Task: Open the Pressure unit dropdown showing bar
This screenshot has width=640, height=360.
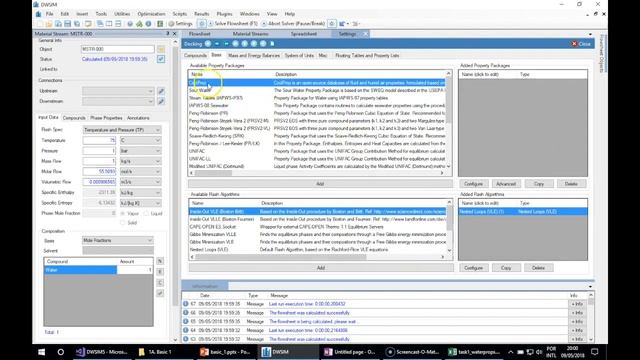Action: 140,151
